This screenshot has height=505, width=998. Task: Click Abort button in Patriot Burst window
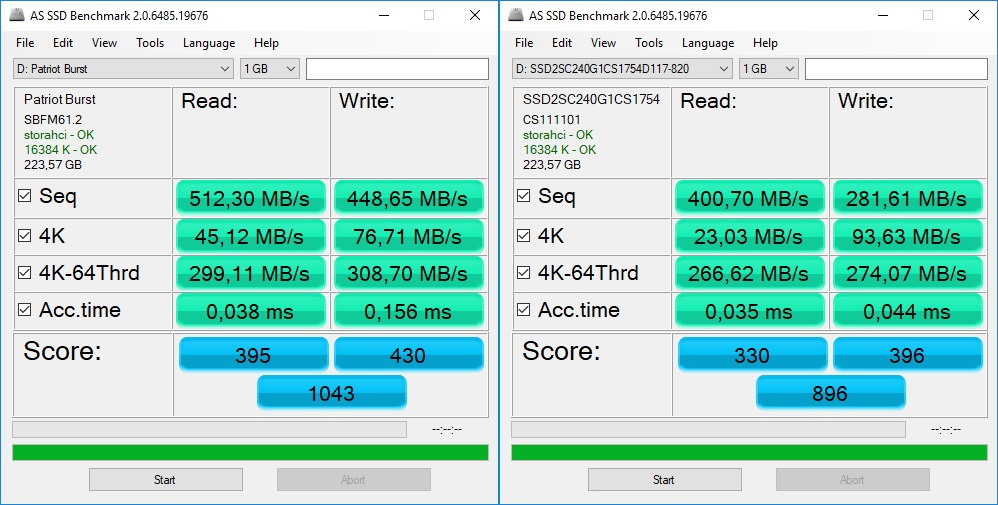click(354, 480)
